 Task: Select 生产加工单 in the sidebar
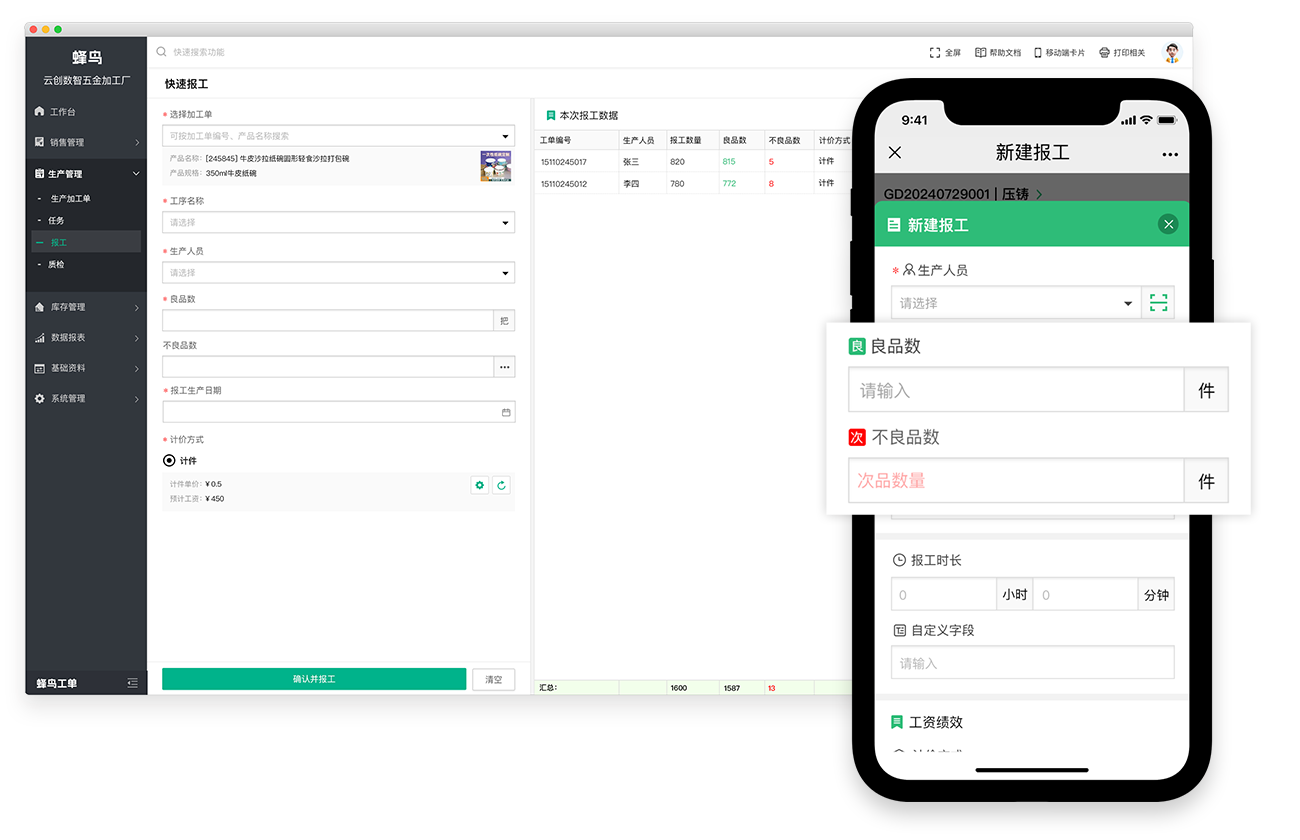70,199
